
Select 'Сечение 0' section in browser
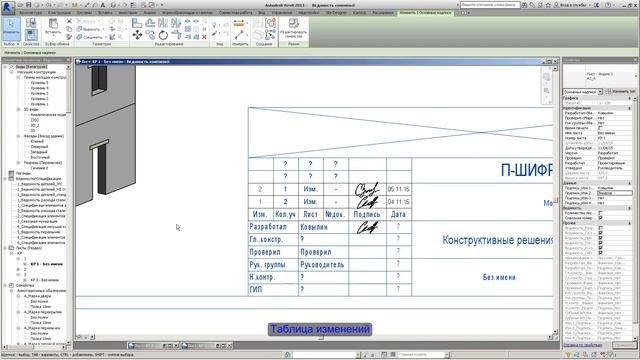[39, 168]
